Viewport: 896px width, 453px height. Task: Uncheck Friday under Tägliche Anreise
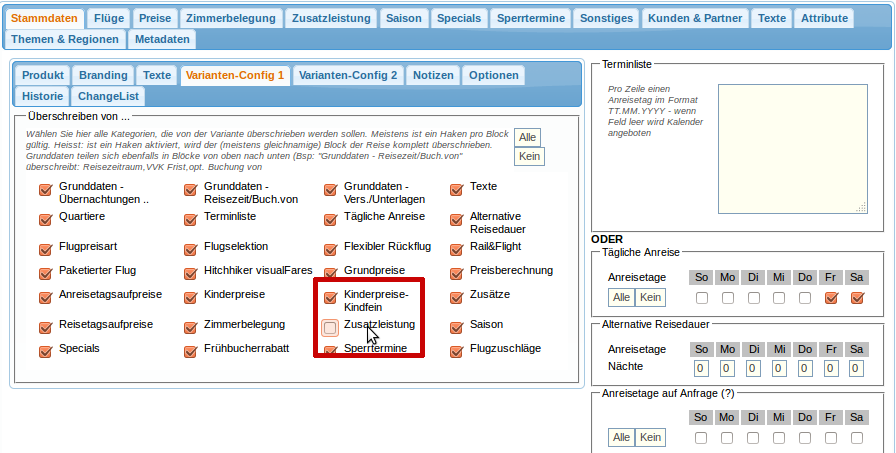pyautogui.click(x=831, y=298)
